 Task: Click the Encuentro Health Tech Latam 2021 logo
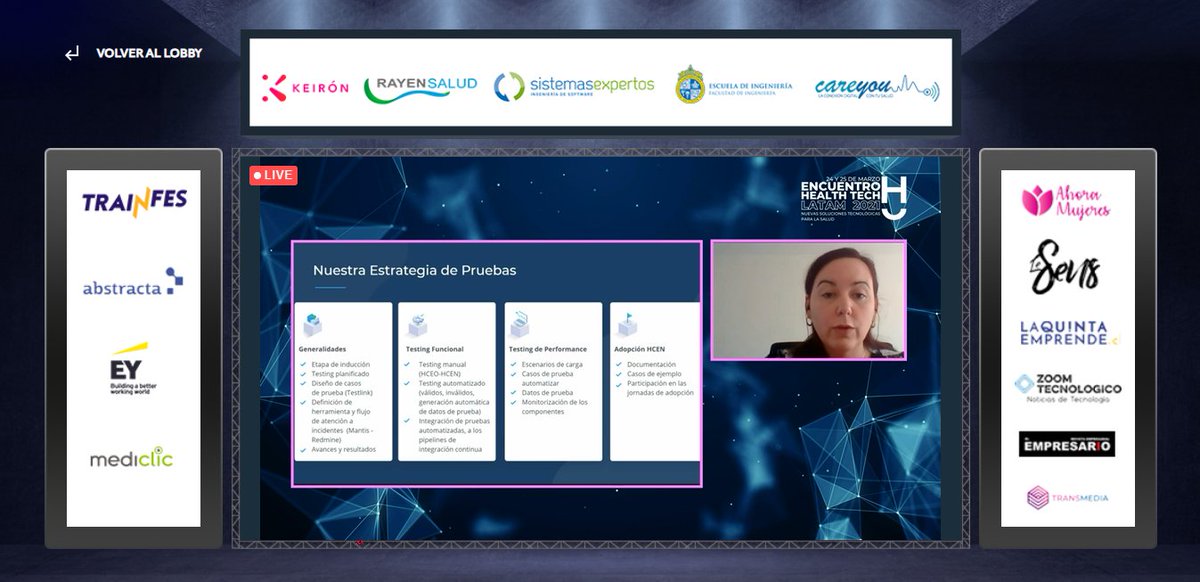pos(855,200)
